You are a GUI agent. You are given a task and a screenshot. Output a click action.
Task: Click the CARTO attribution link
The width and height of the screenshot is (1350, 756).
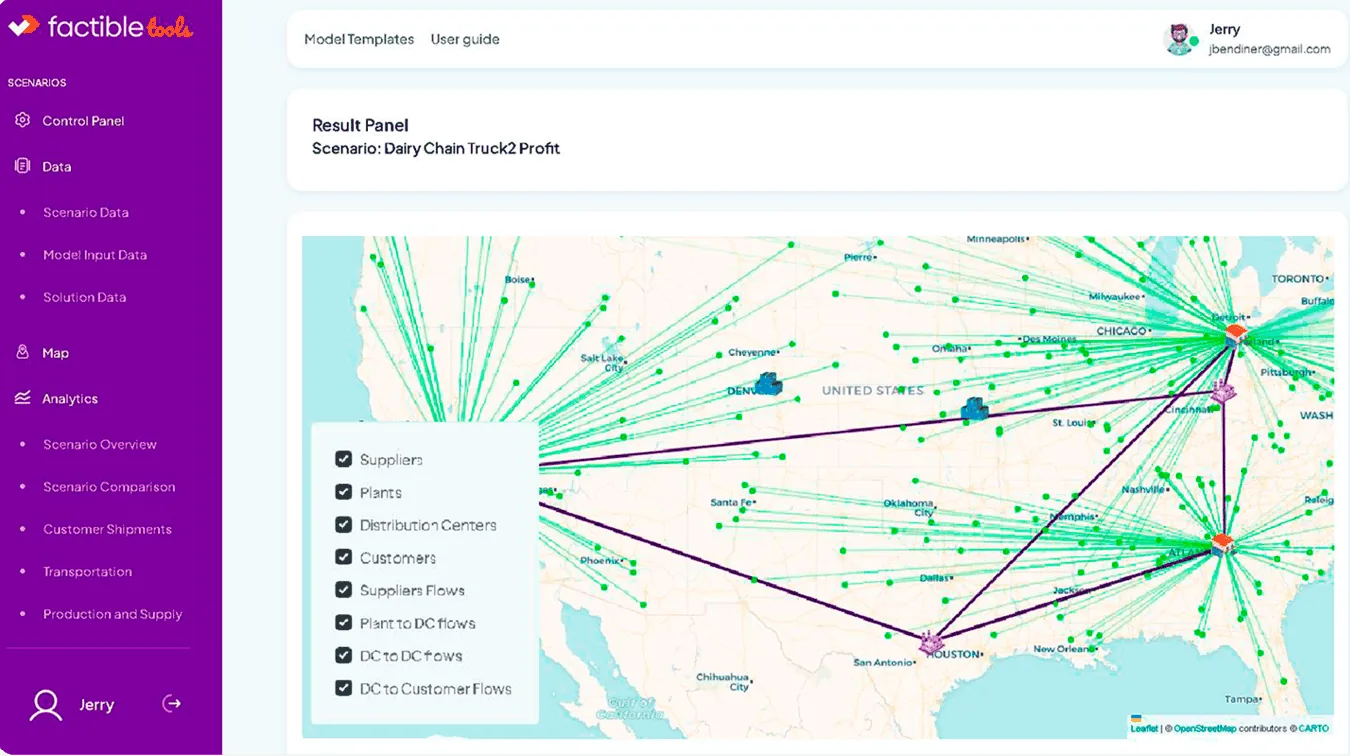pyautogui.click(x=1314, y=728)
